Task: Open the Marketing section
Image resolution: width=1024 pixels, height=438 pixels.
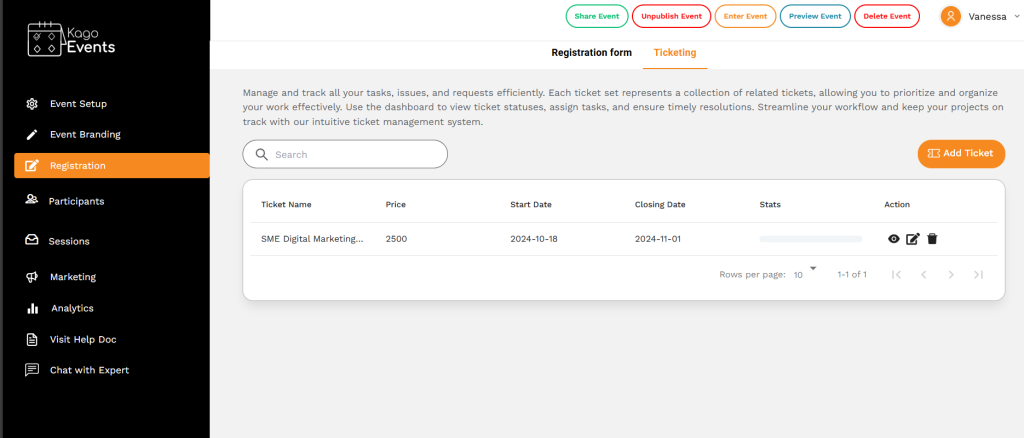Action: tap(72, 276)
